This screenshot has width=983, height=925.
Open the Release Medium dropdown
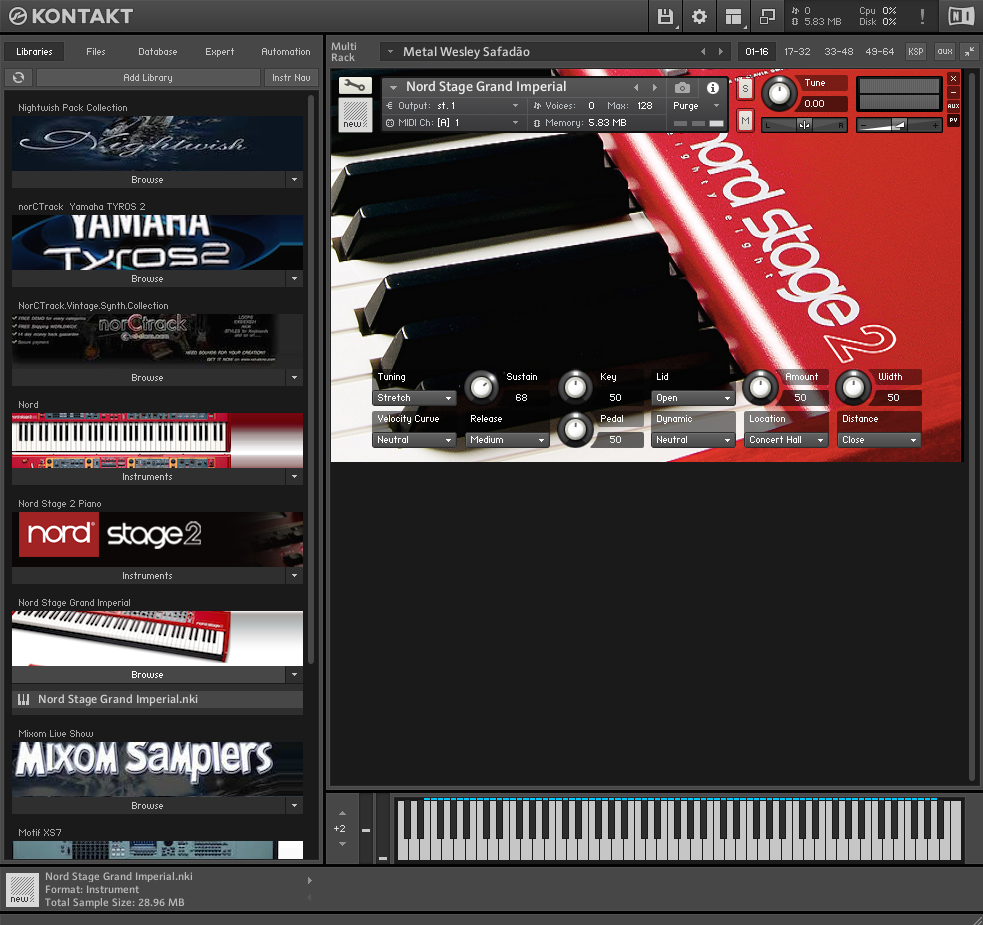(x=507, y=440)
